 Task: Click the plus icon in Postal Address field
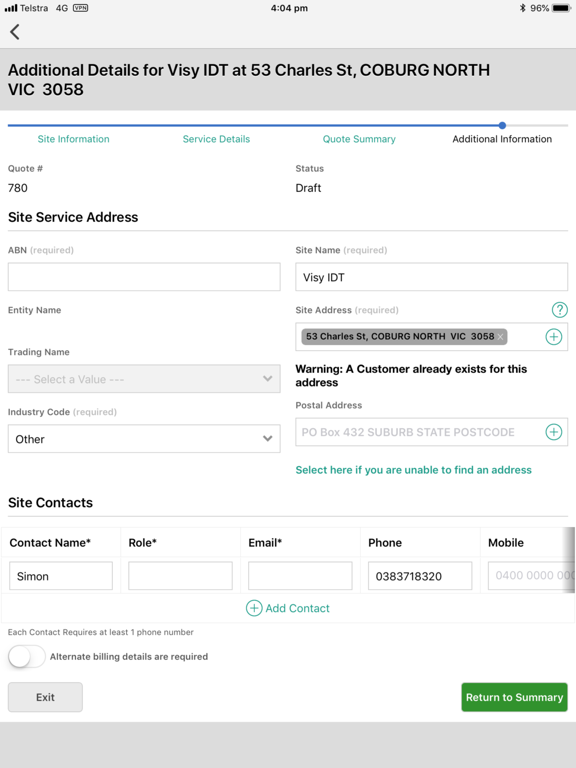coord(553,432)
